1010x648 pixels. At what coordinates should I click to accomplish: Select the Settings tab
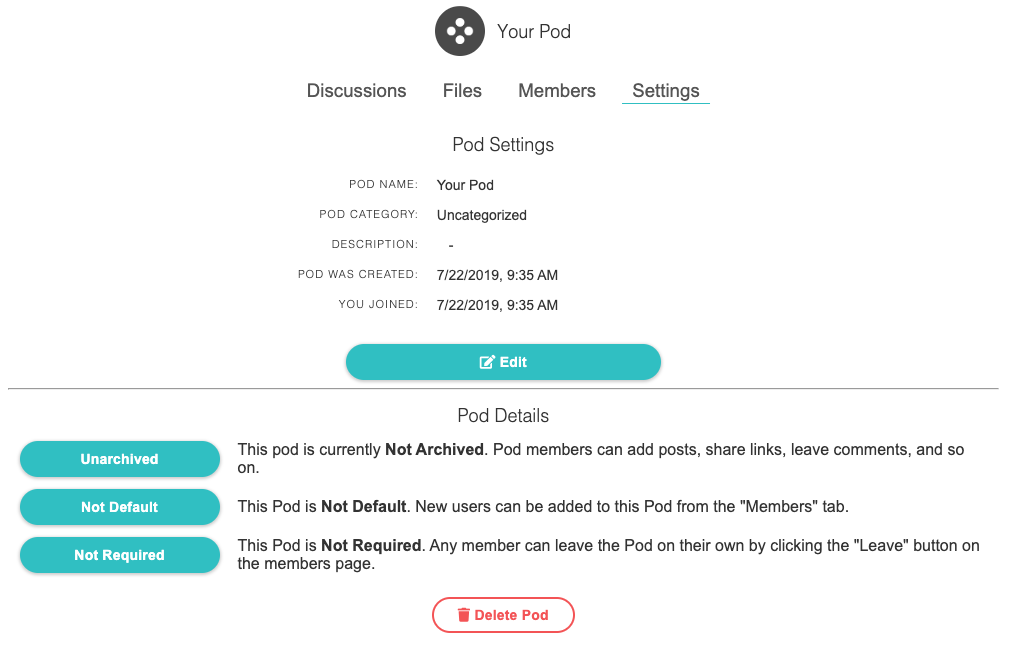666,91
